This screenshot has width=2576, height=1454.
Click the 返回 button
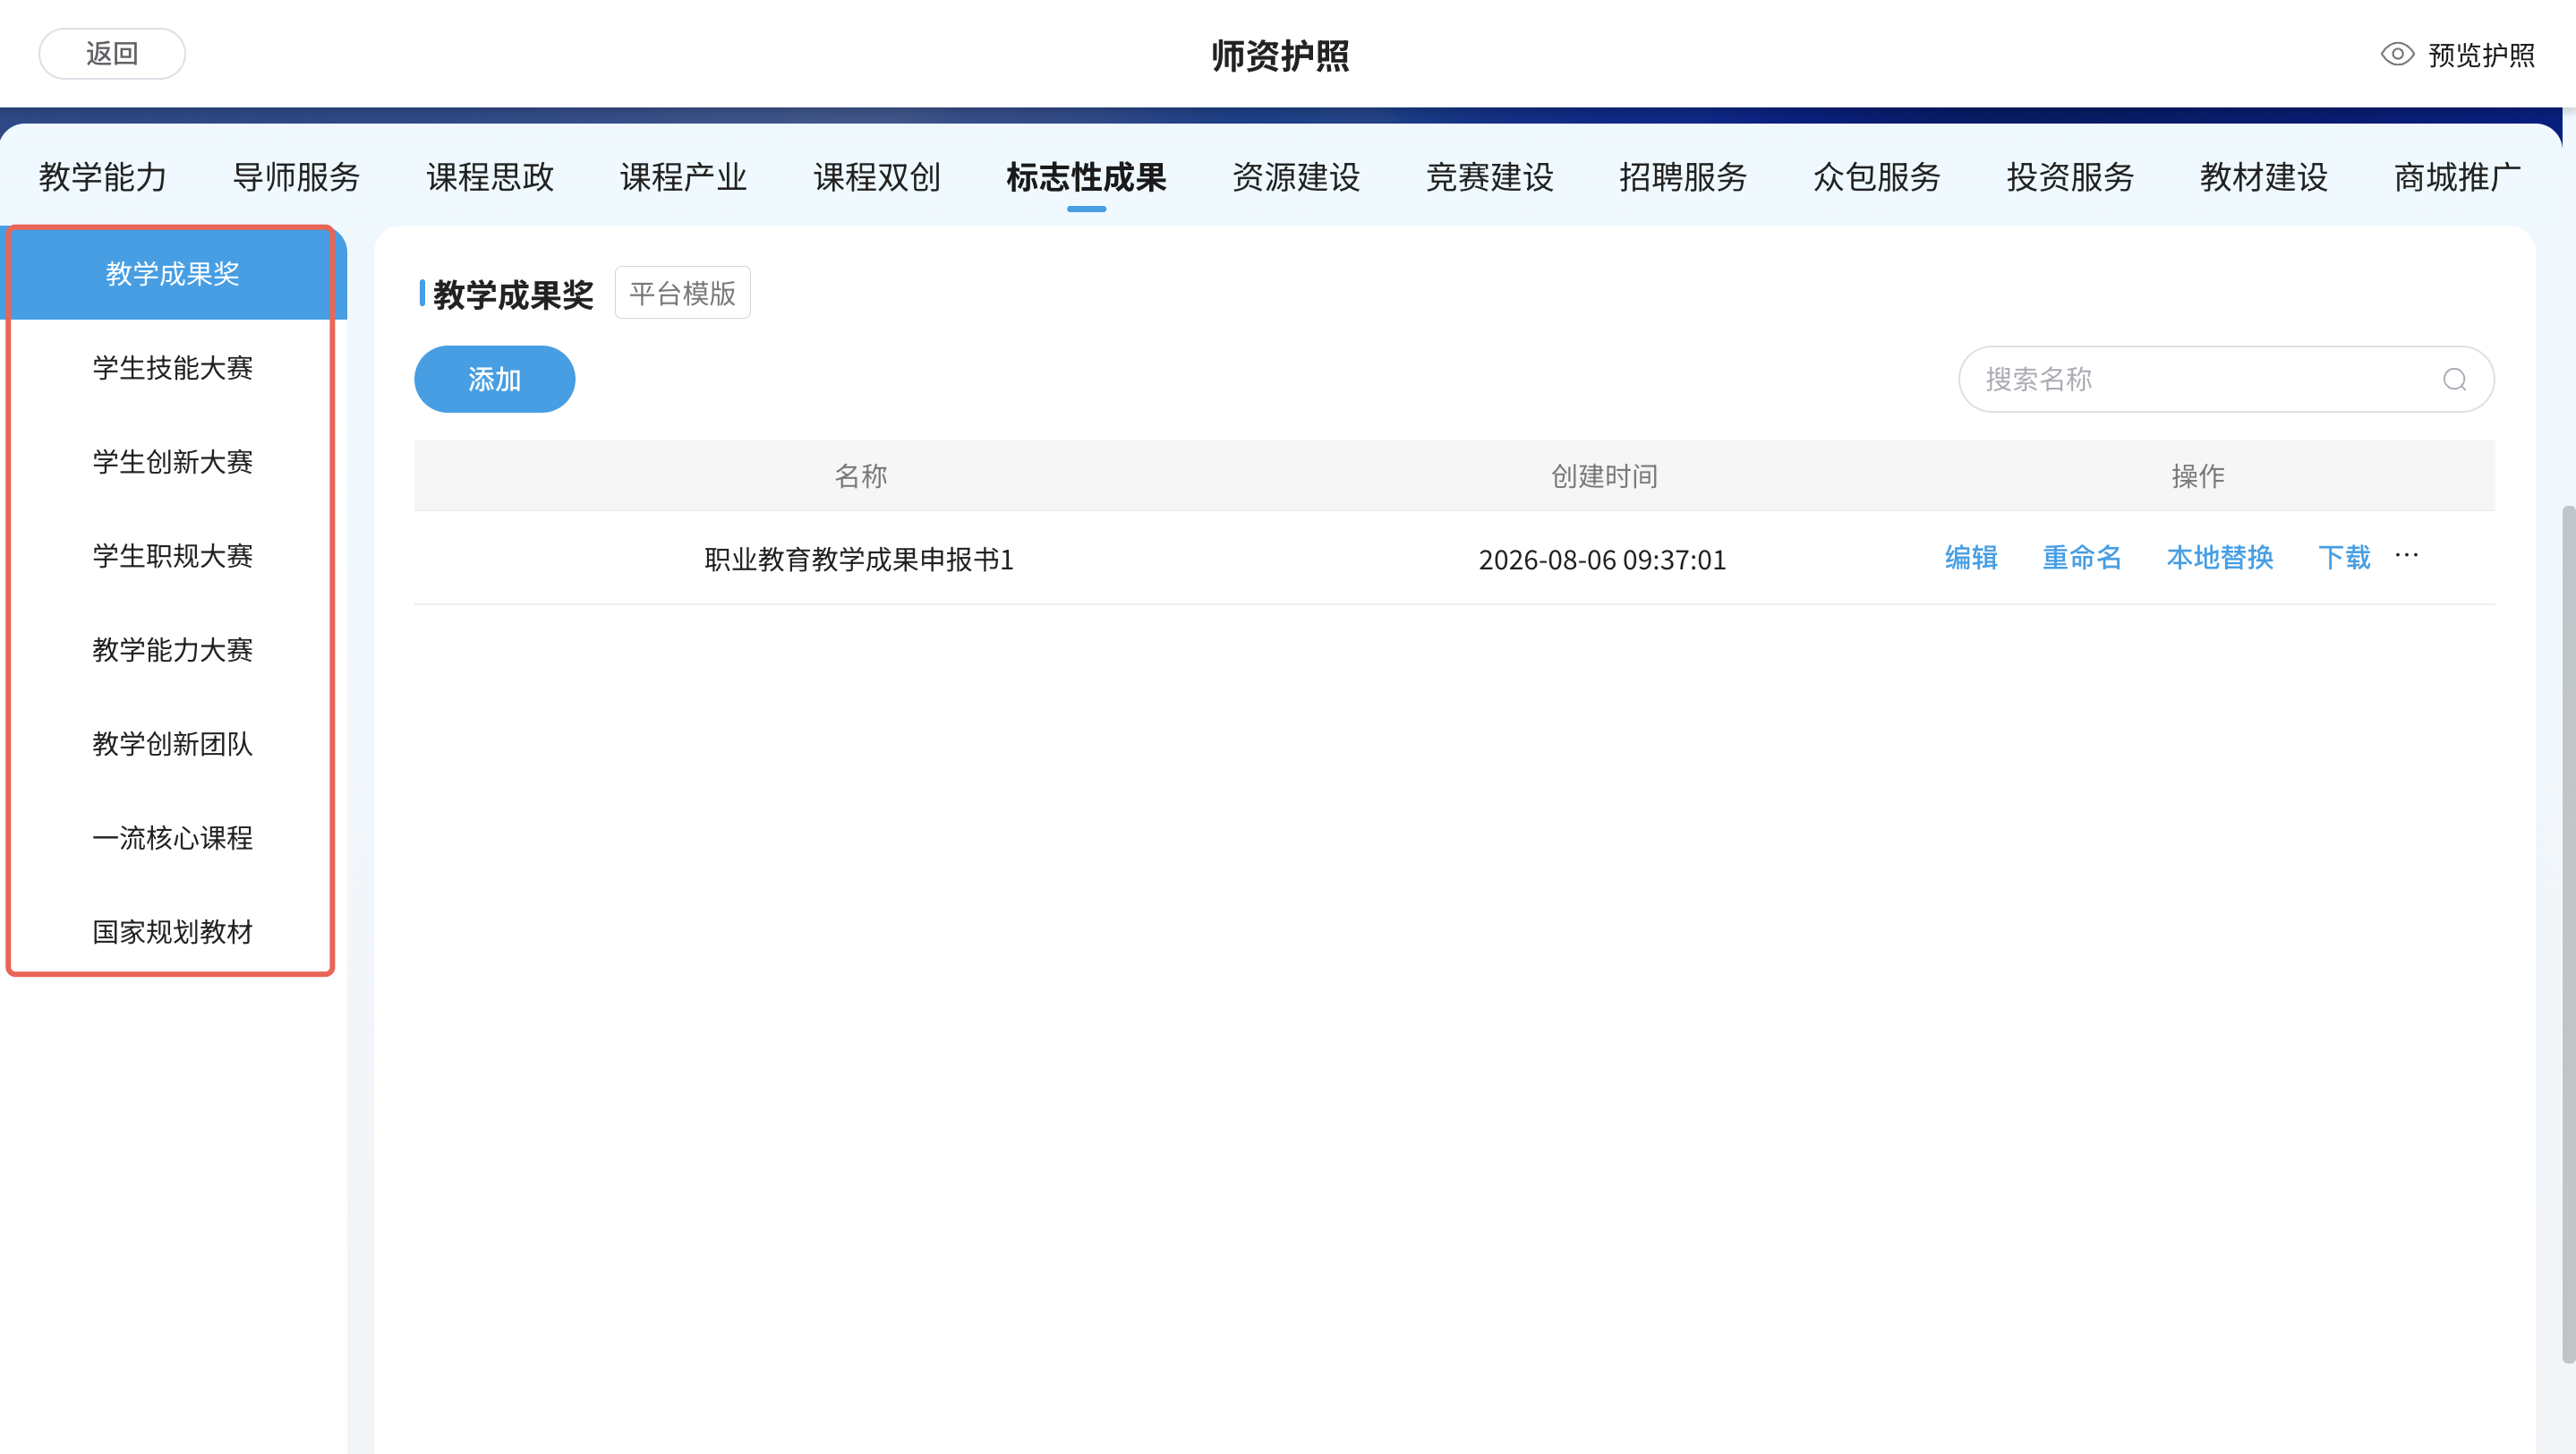(112, 53)
